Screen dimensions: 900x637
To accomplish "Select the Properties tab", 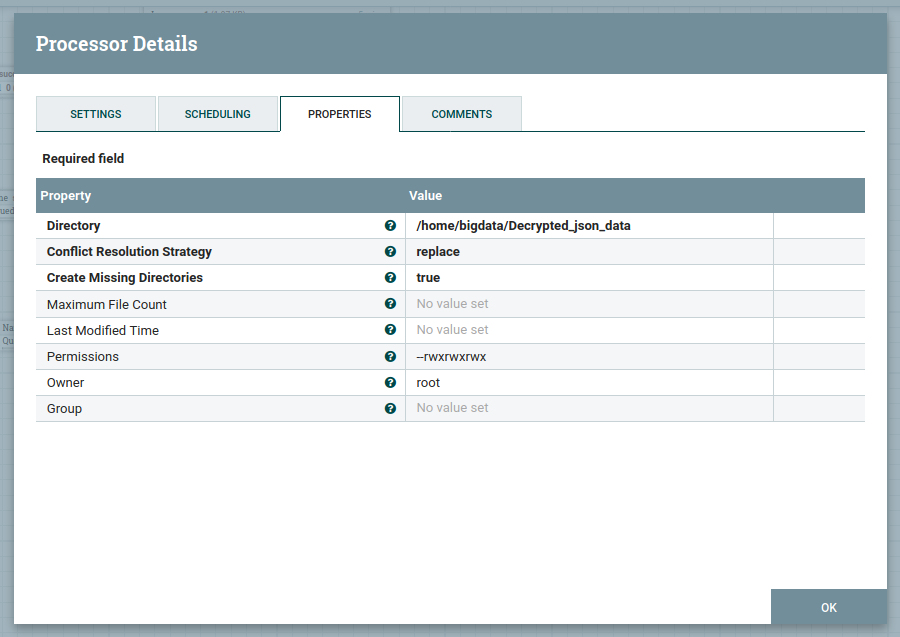I will 340,114.
